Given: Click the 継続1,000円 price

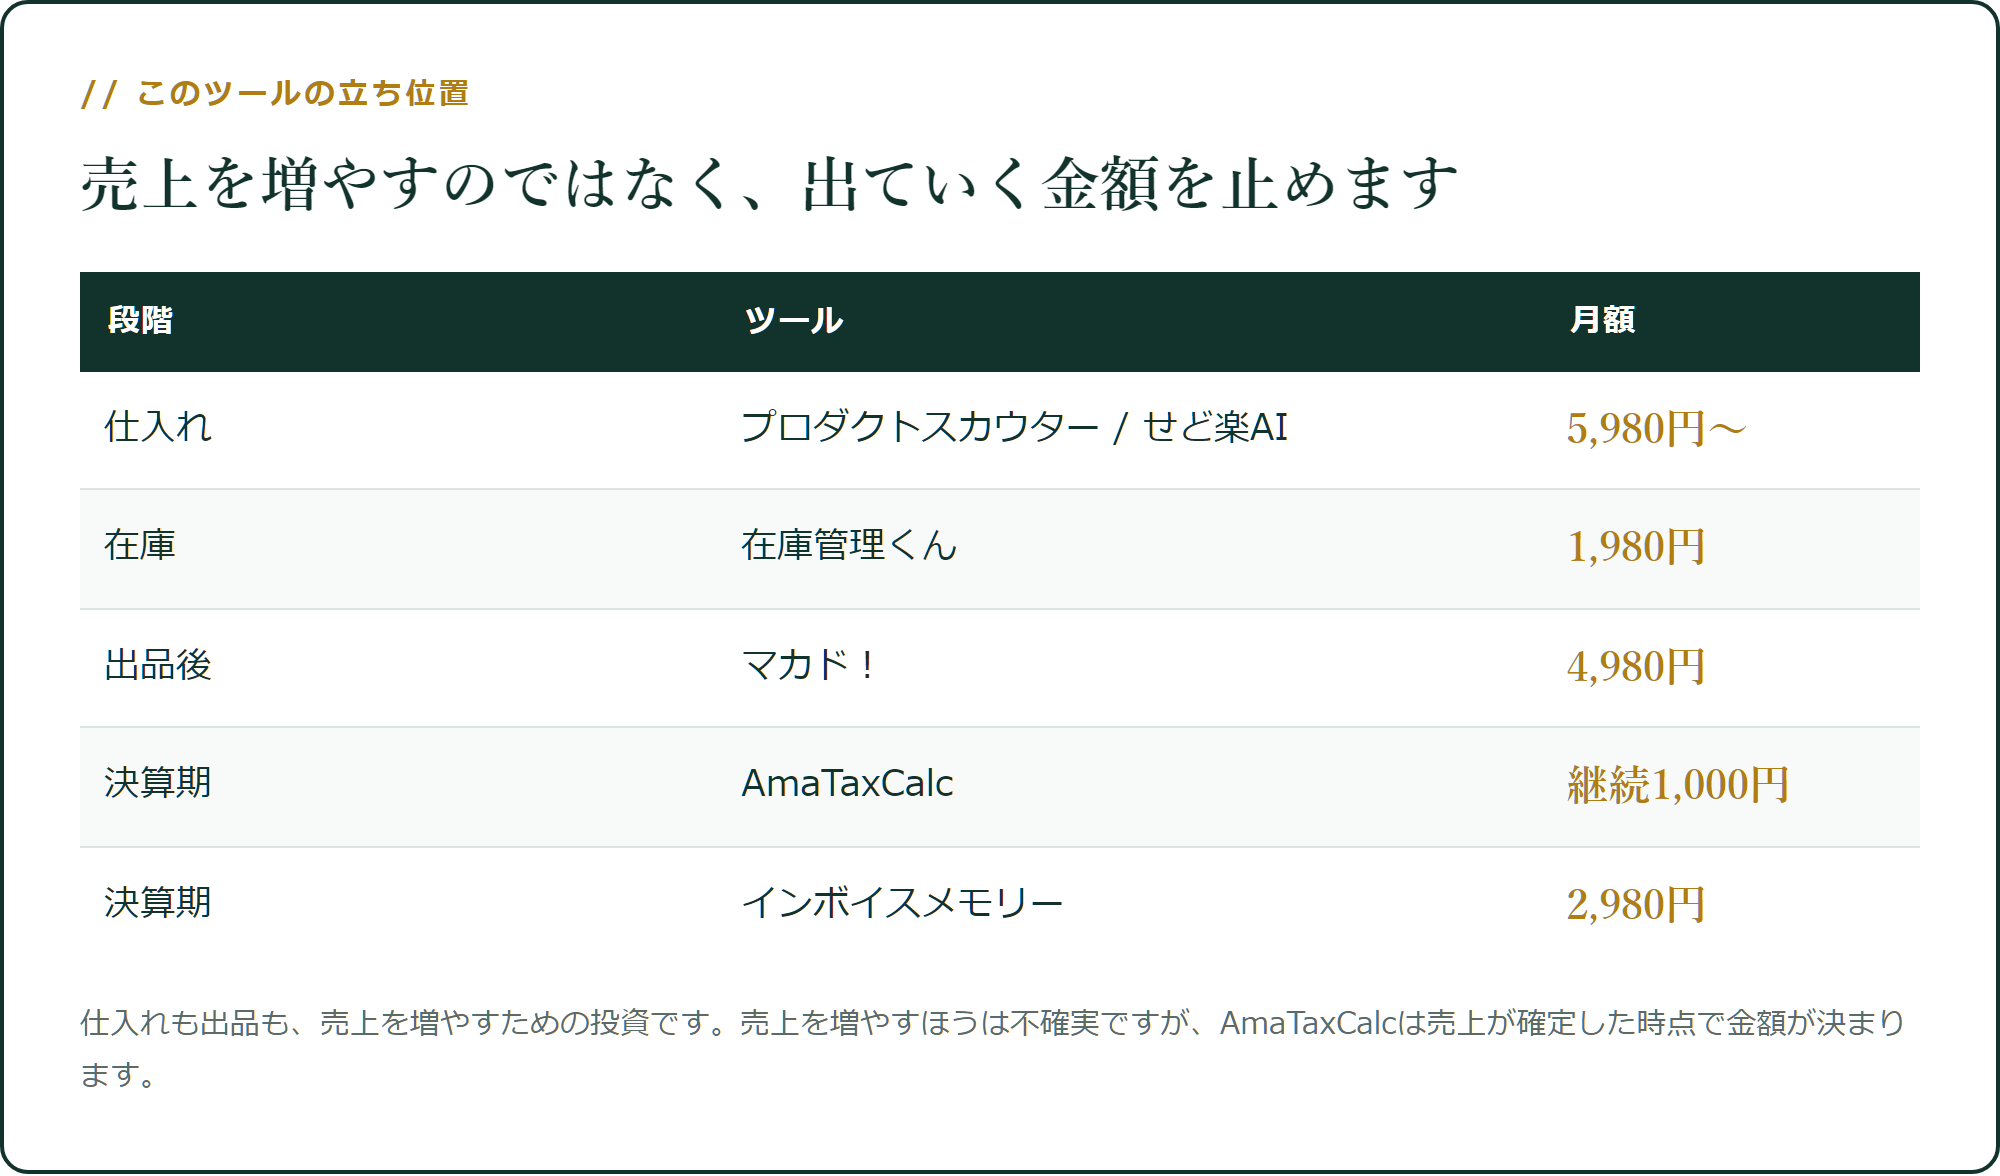Looking at the screenshot, I should coord(1678,785).
